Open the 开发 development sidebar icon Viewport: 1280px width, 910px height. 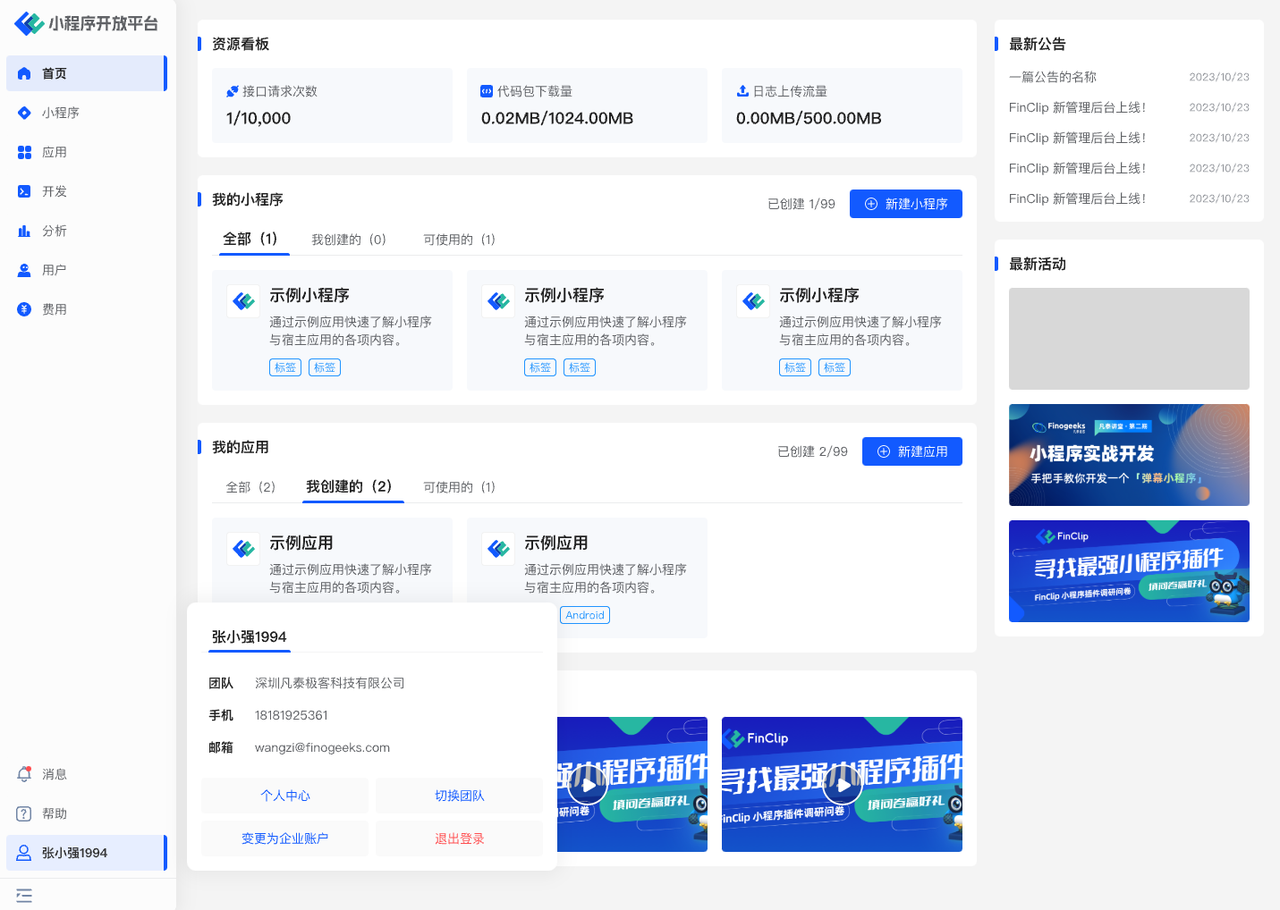[x=25, y=191]
